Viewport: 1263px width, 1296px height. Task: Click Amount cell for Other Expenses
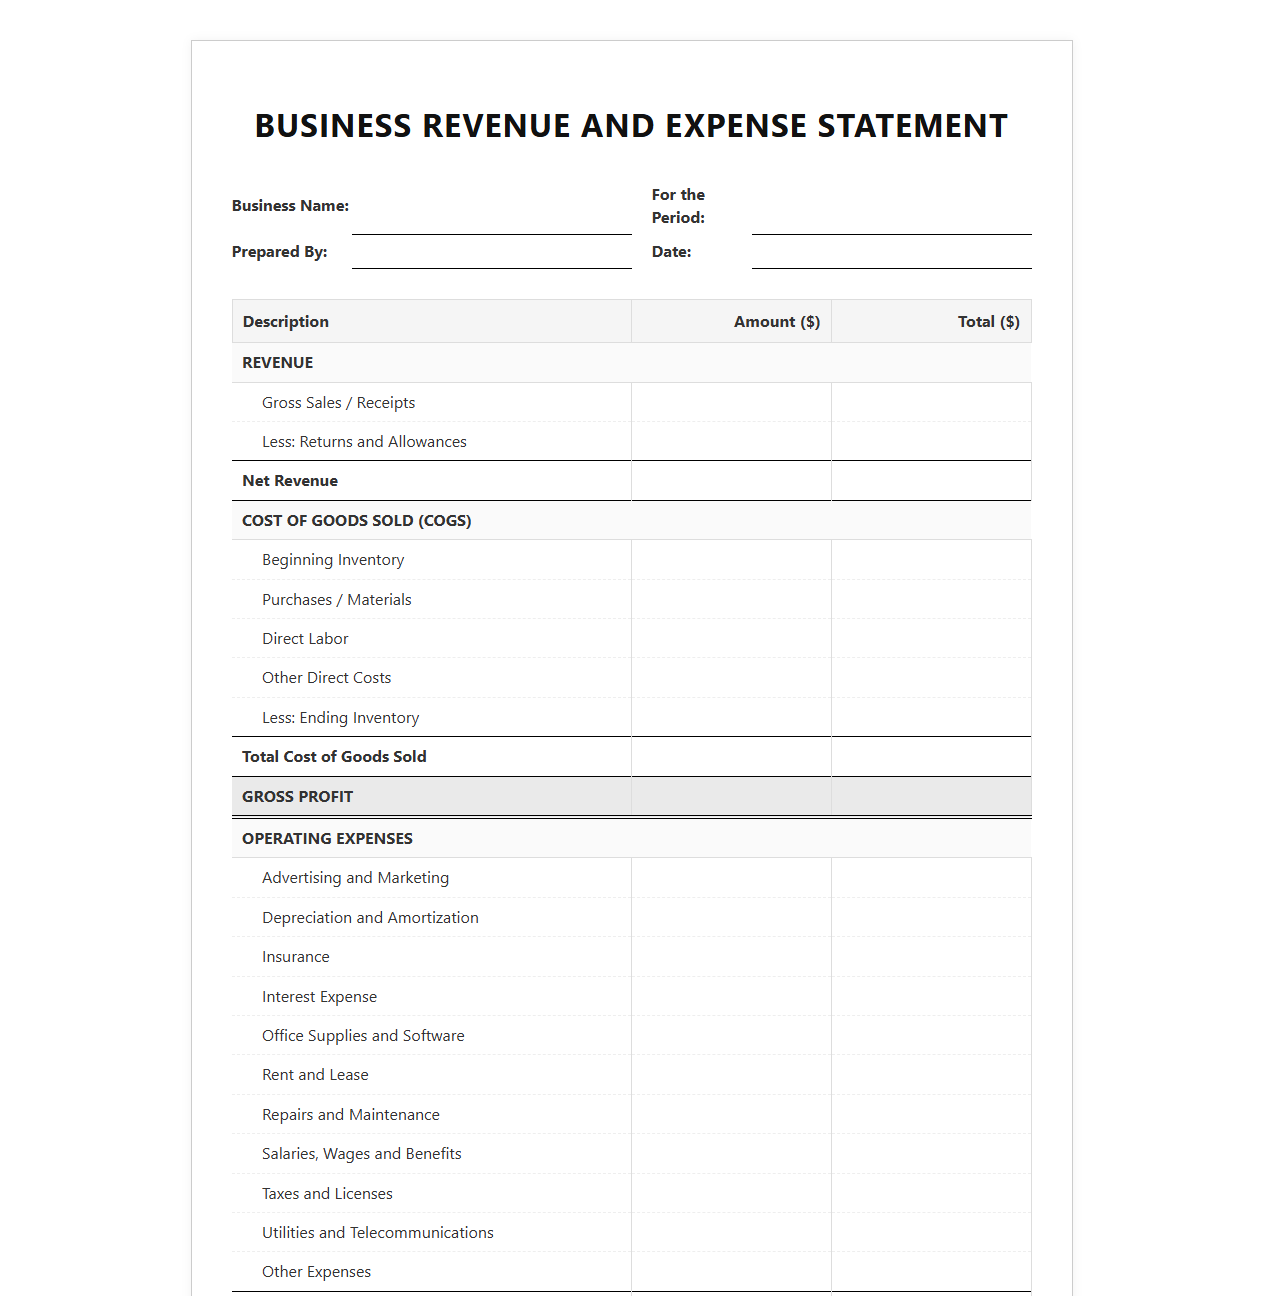coord(731,1272)
